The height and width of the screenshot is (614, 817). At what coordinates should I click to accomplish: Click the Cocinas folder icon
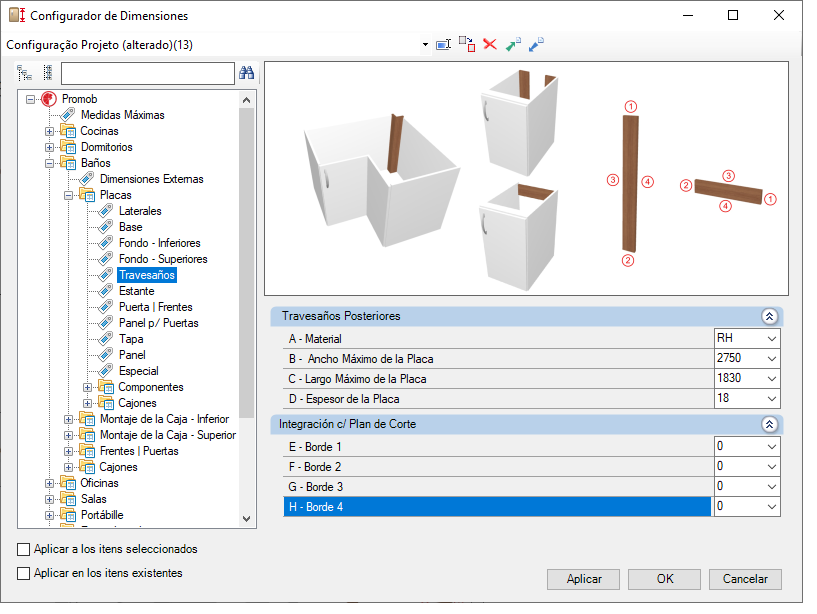(68, 131)
